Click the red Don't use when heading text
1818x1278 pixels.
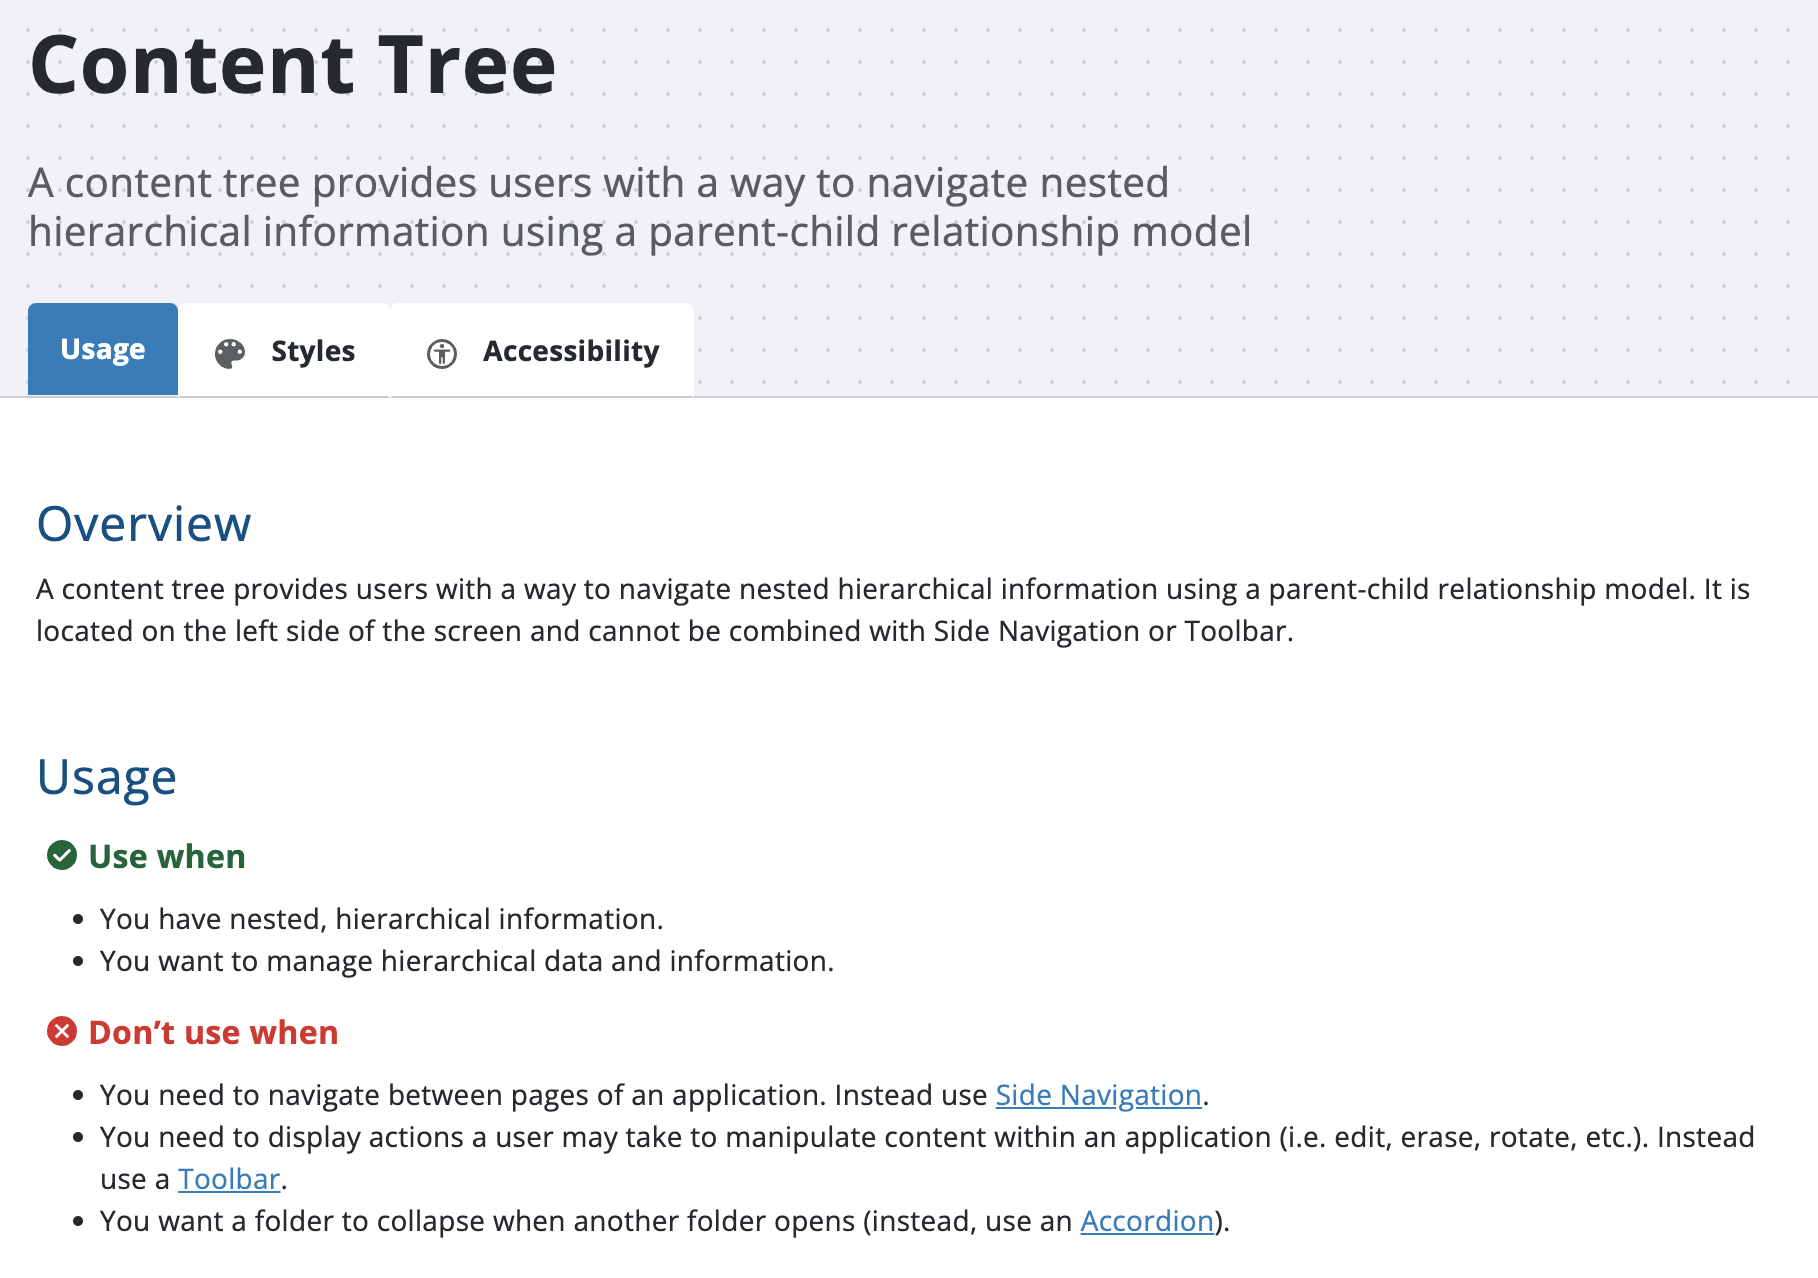click(x=213, y=1033)
